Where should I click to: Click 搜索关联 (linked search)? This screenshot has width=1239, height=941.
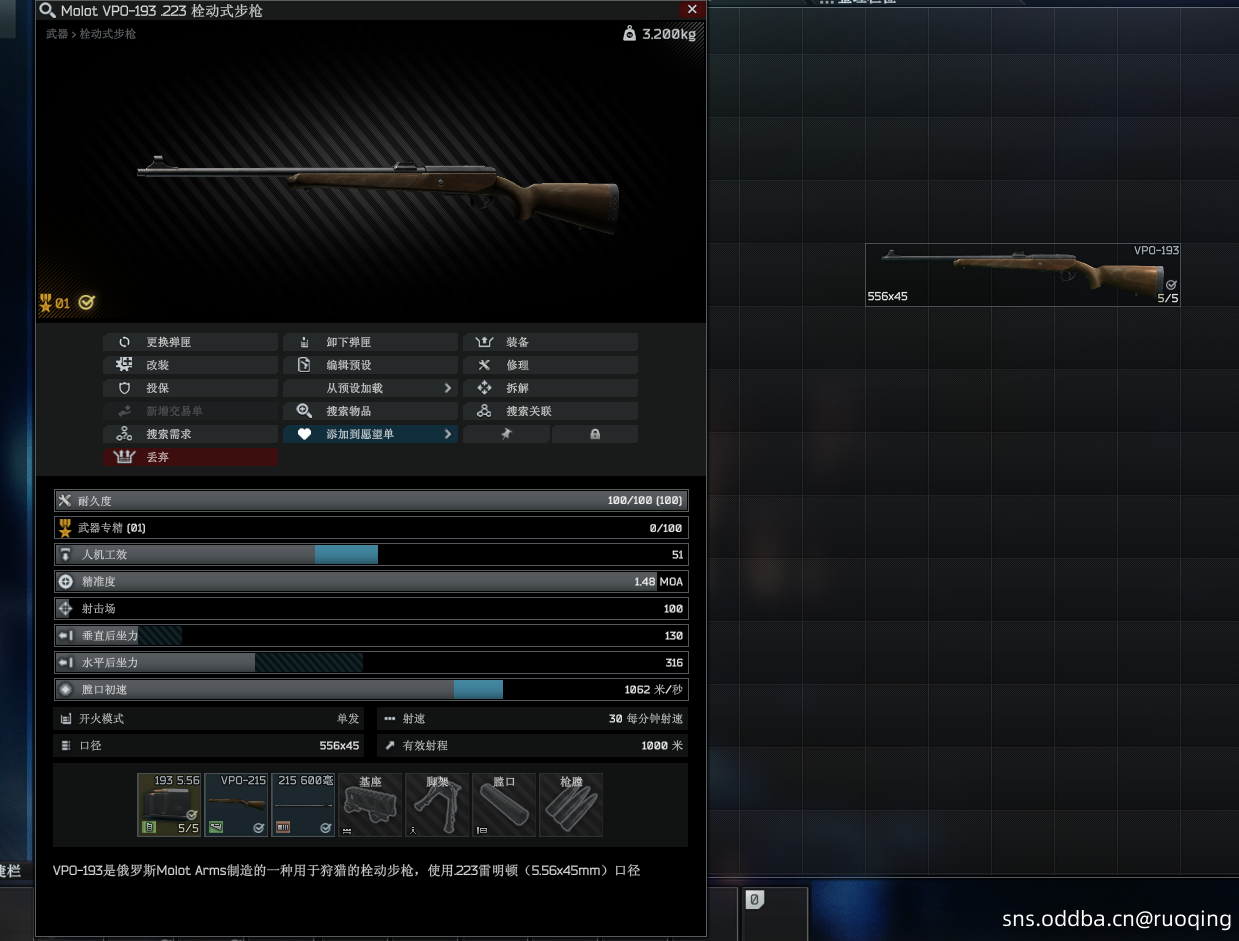coord(550,411)
